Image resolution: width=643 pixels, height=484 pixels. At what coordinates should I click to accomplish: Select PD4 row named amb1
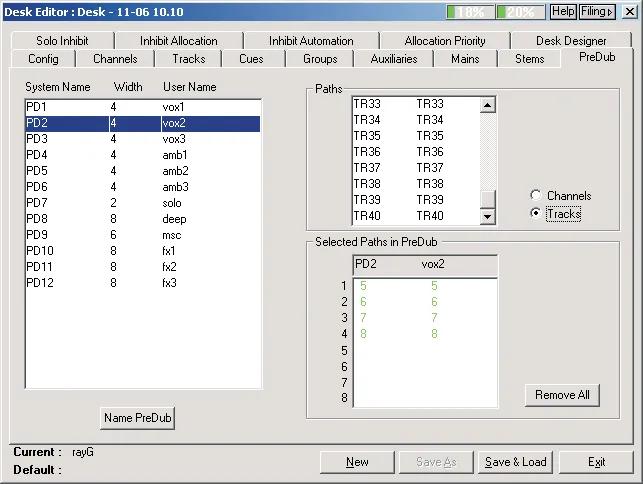tap(143, 155)
